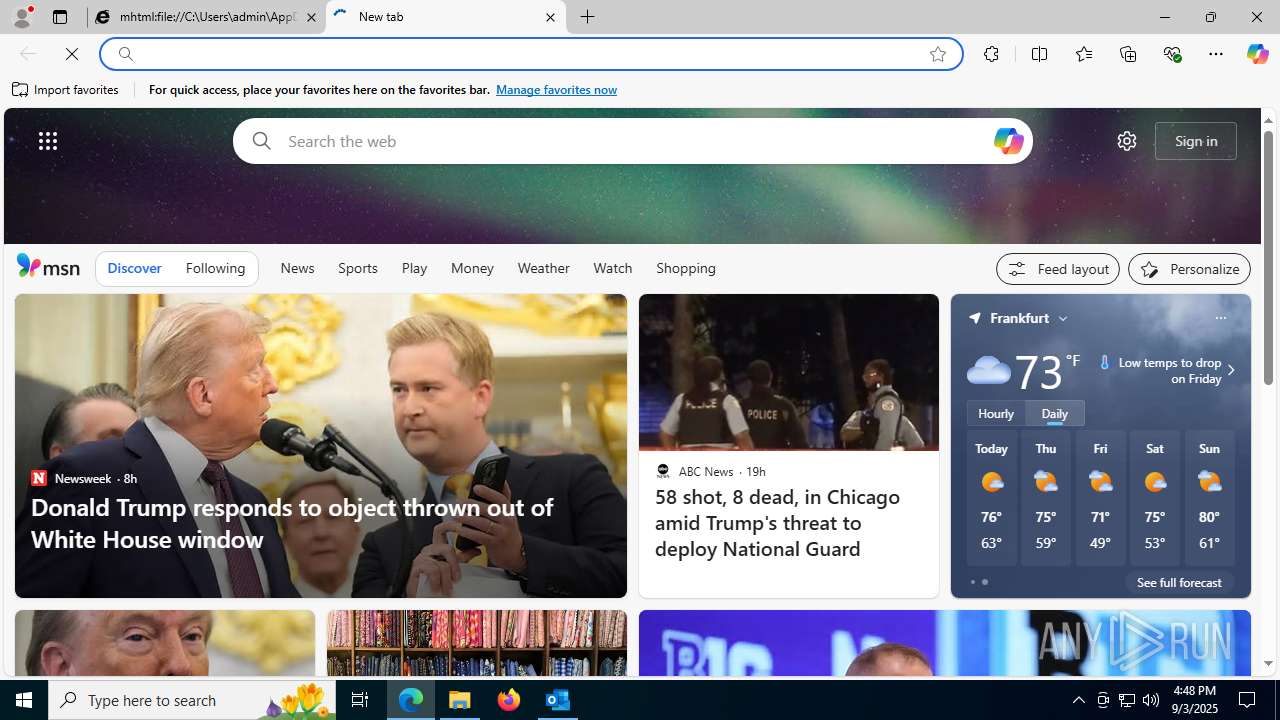Show hidden system tray icons
Viewport: 1280px width, 720px height.
coord(1078,700)
